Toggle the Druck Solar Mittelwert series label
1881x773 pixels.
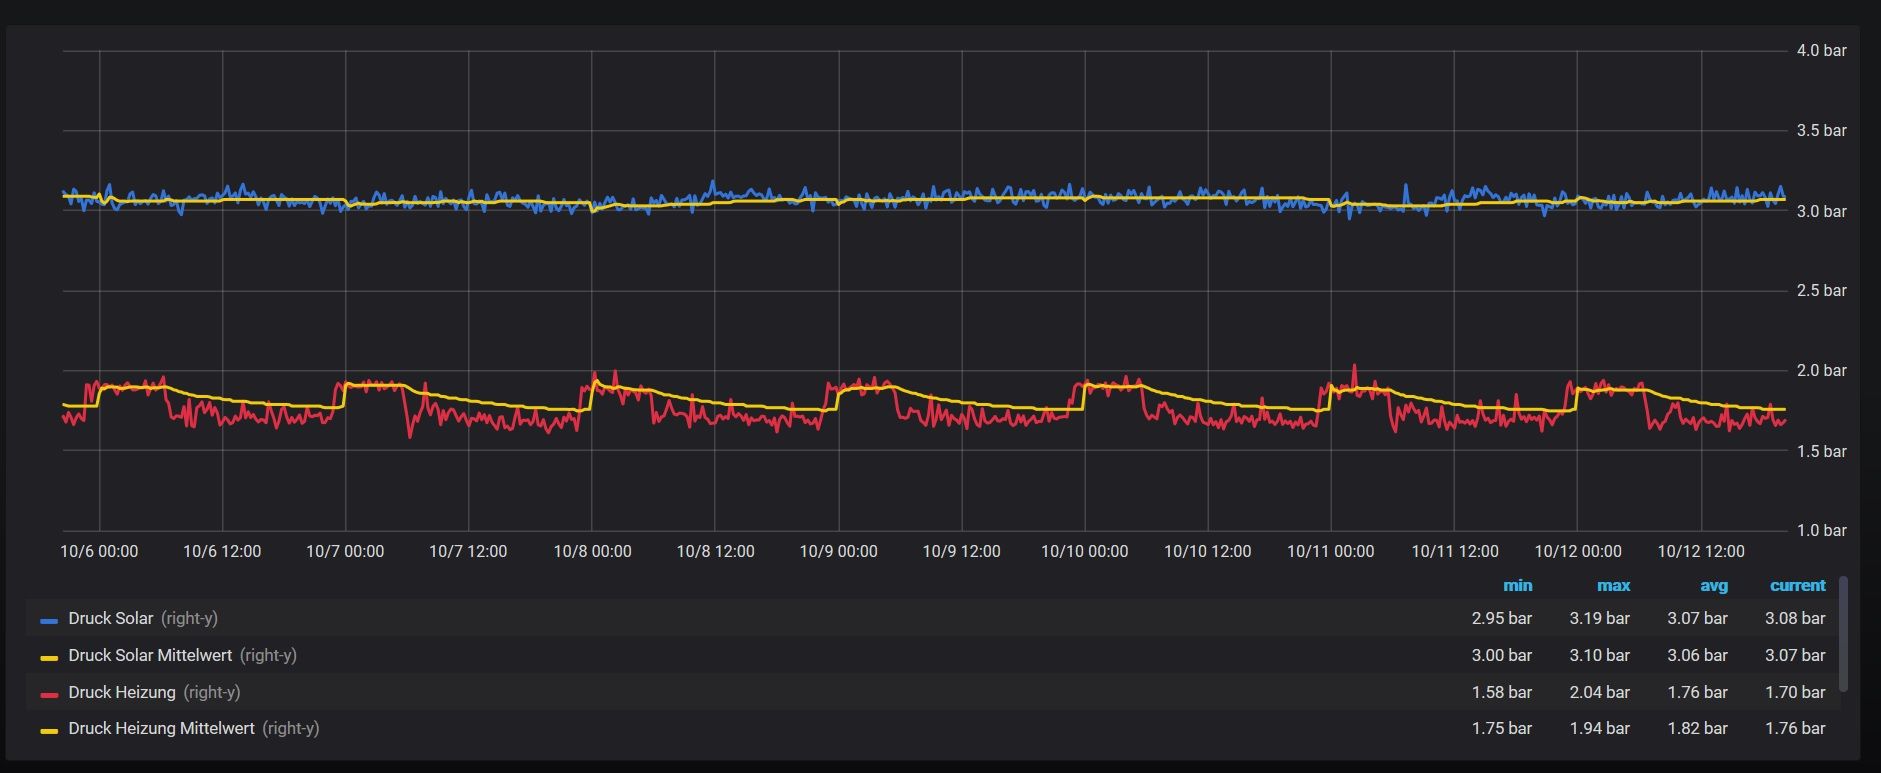150,655
